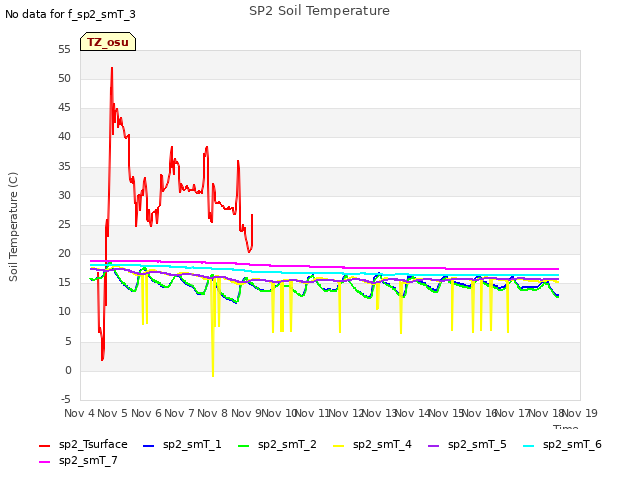Click the 45 y-axis tick label
Viewport: 640px width, 480px height.
(x=64, y=108)
